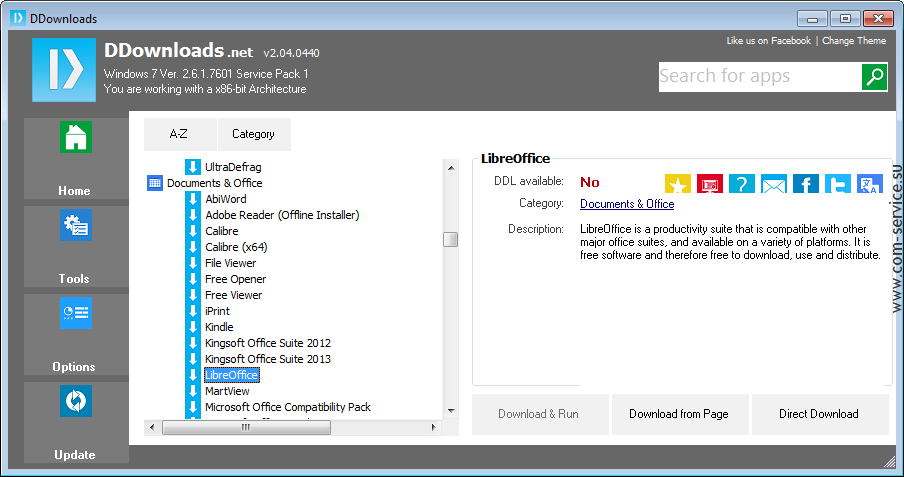
Task: Select Adobe Reader (Offline Installer) entry
Action: [282, 215]
